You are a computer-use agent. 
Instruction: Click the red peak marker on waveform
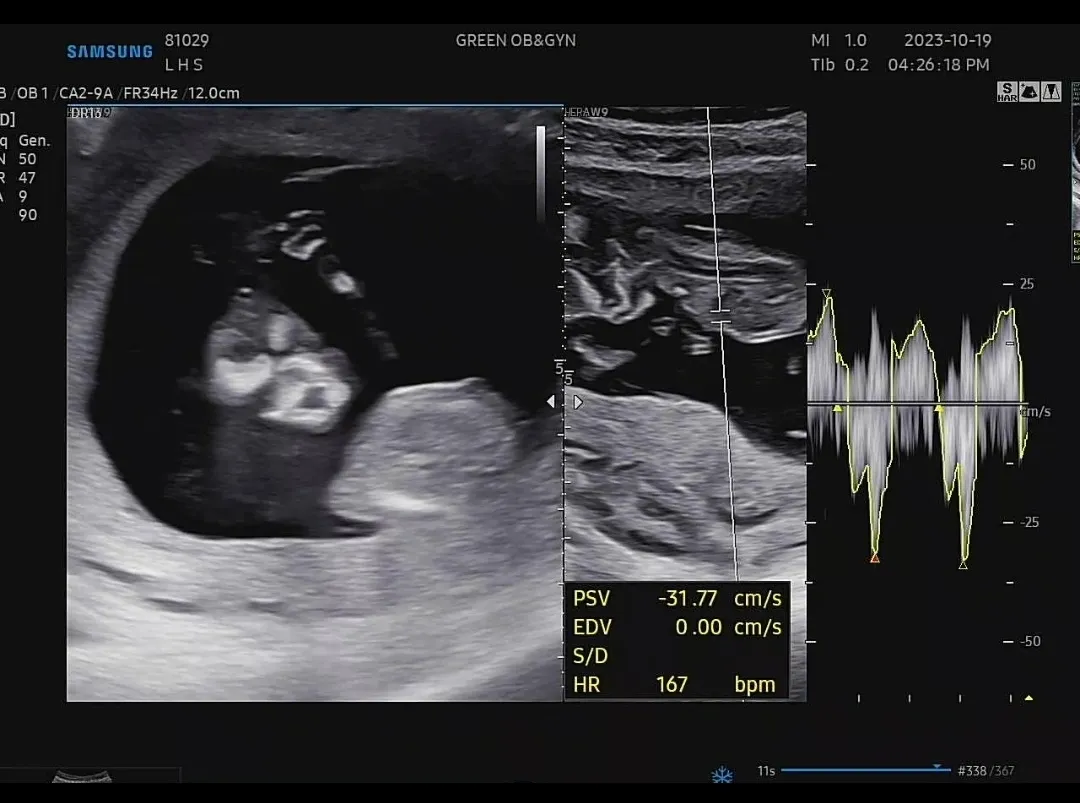pyautogui.click(x=875, y=558)
